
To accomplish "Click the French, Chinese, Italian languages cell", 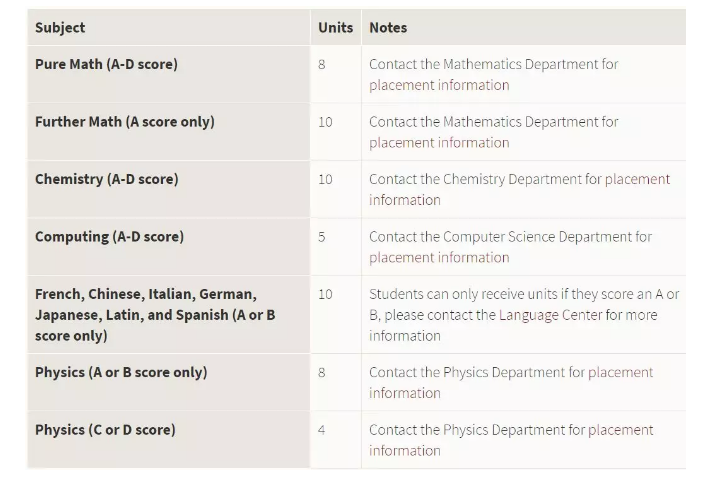I will 169,314.
